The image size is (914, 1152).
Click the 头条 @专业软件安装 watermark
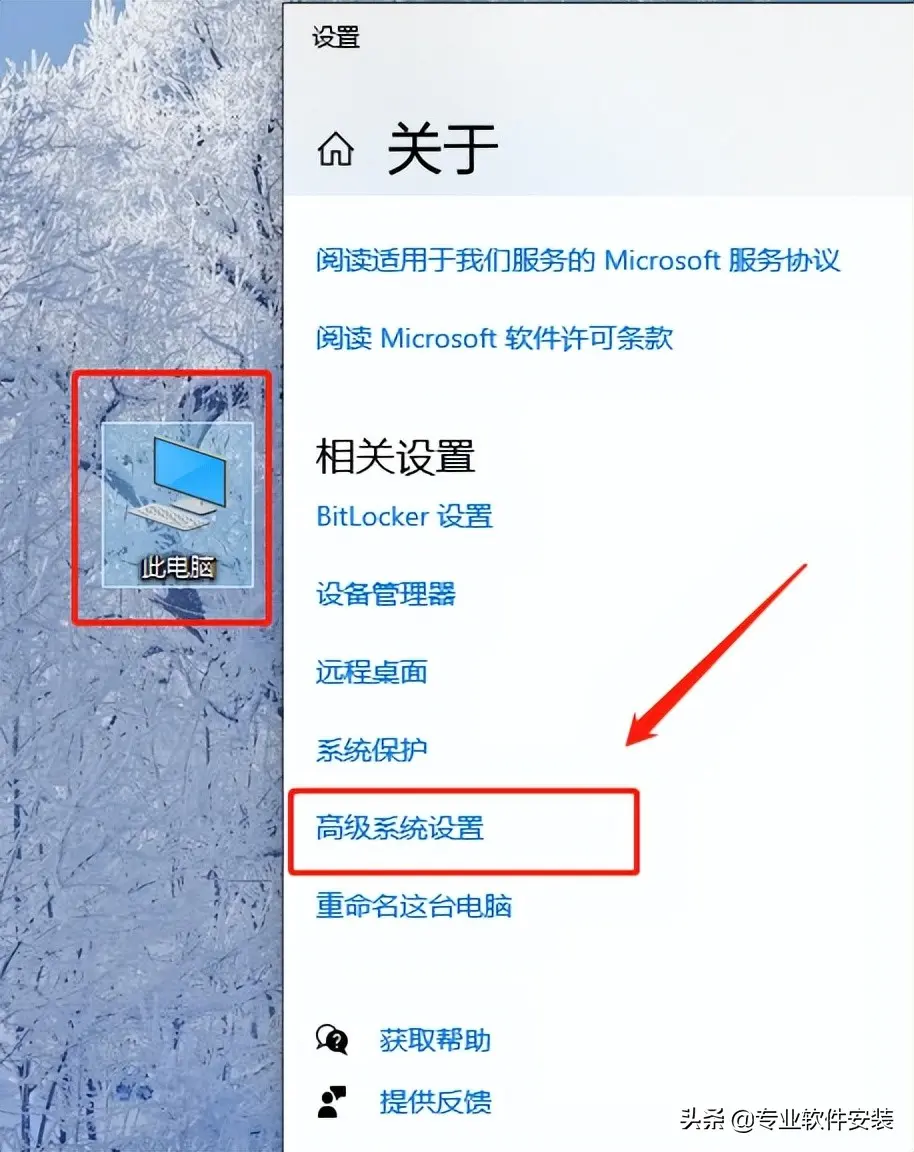click(786, 1119)
